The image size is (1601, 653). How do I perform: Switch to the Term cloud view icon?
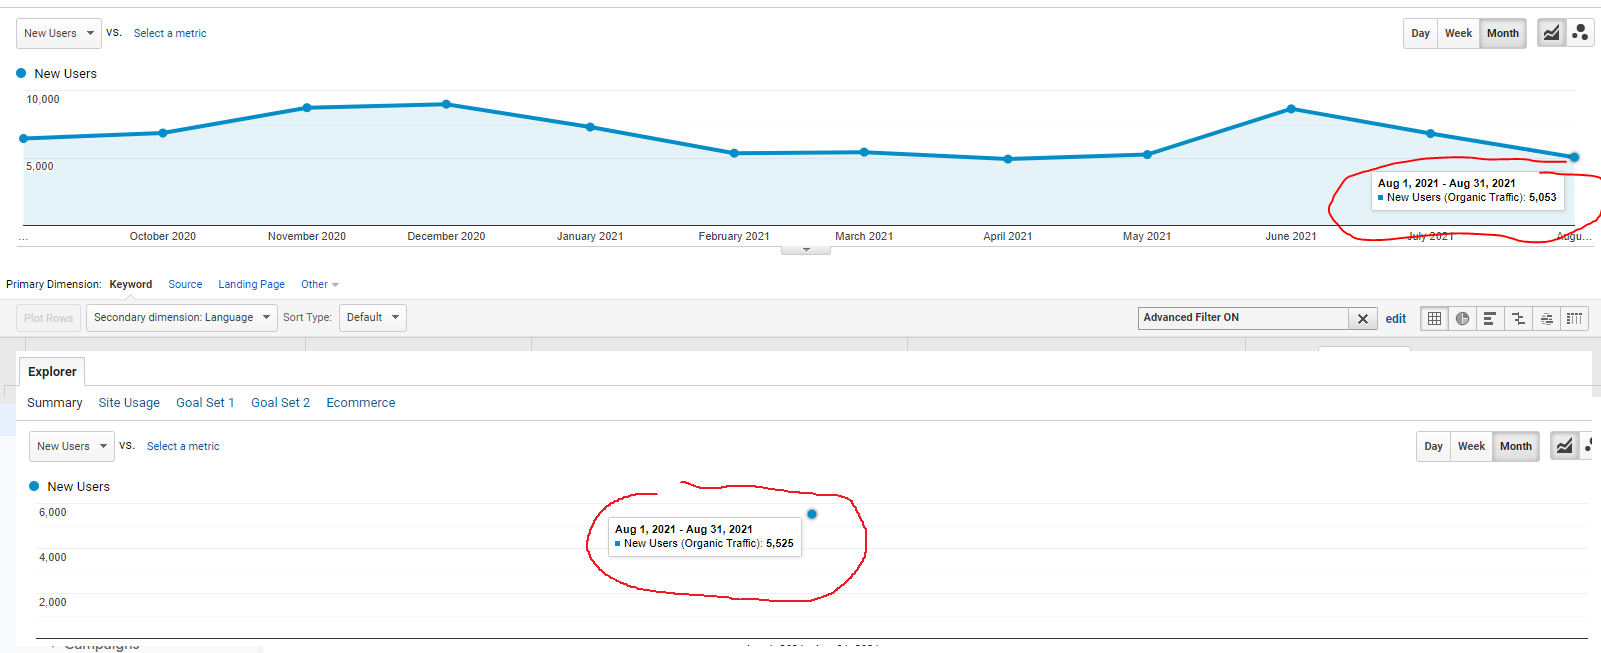(1546, 318)
